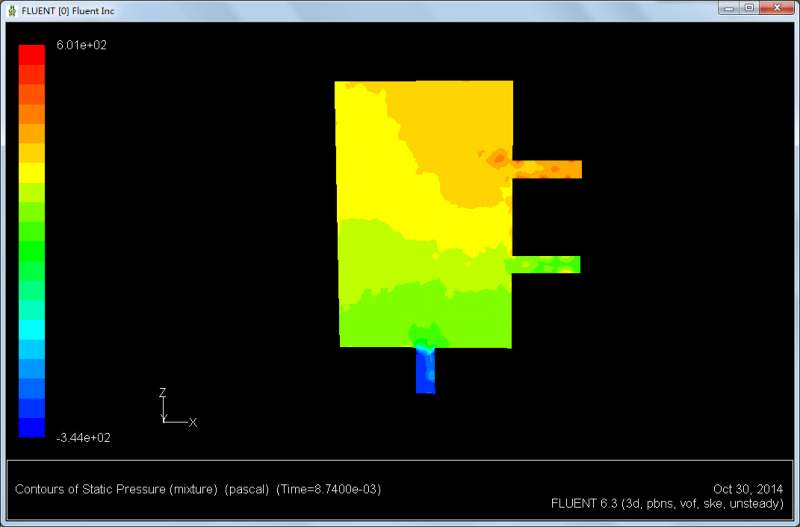Viewport: 800px width, 527px height.
Task: Click the lower right outlet pipe contour
Action: coord(546,264)
